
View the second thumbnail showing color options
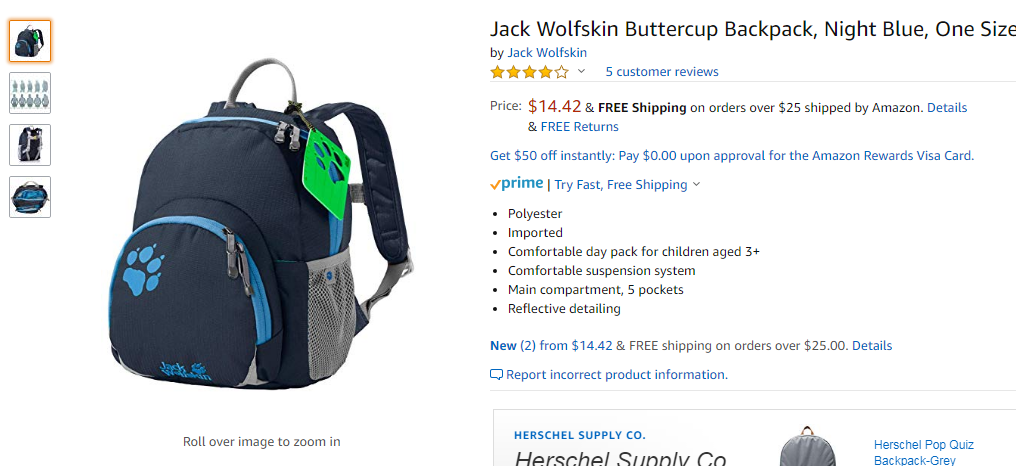pyautogui.click(x=30, y=93)
